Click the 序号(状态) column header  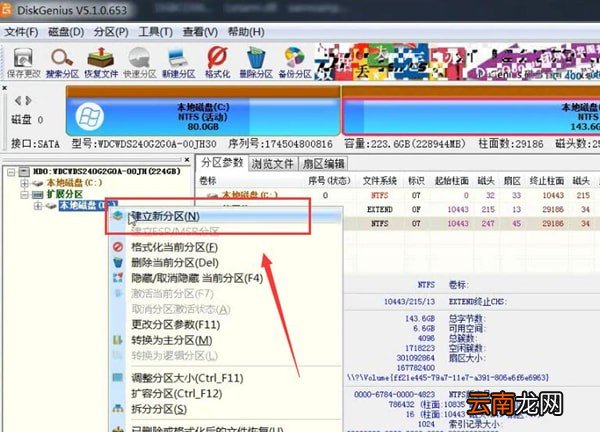pyautogui.click(x=329, y=181)
